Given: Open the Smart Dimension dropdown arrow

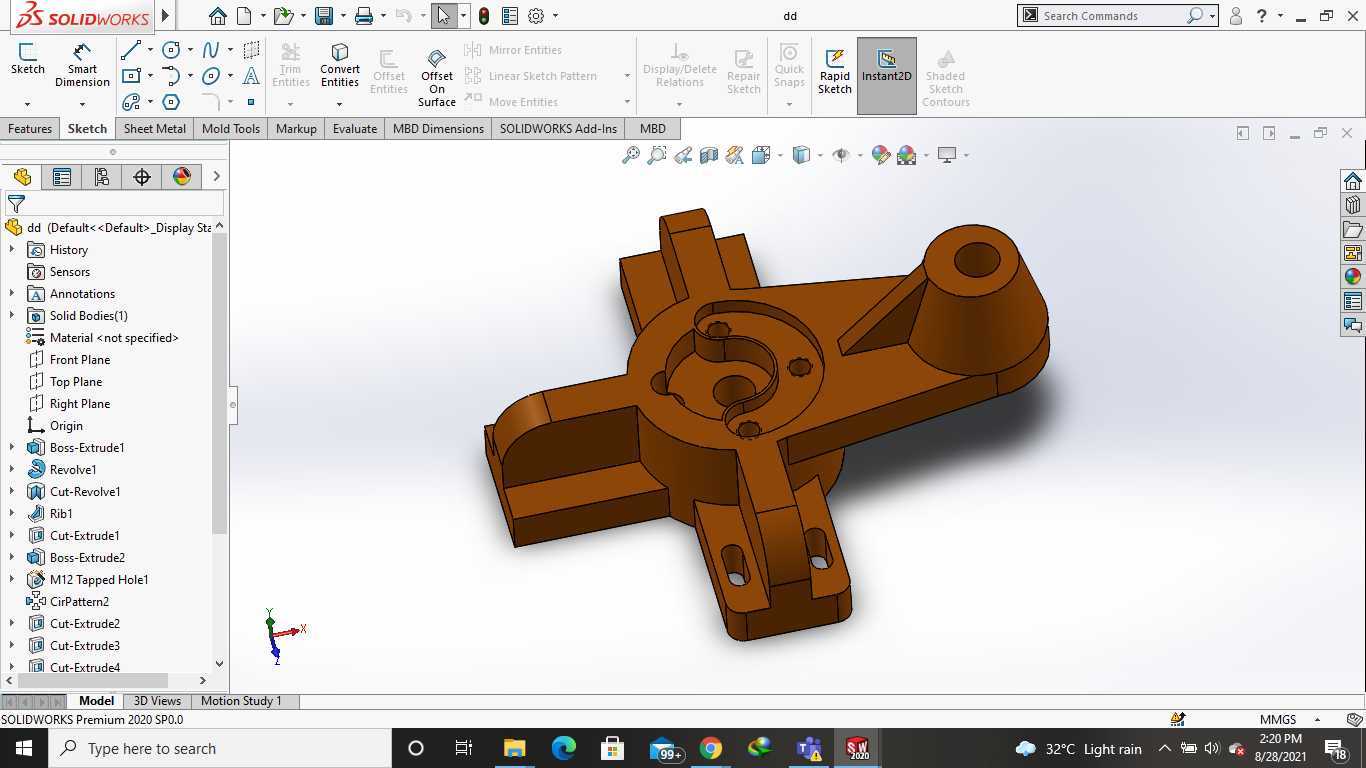Looking at the screenshot, I should [x=82, y=104].
